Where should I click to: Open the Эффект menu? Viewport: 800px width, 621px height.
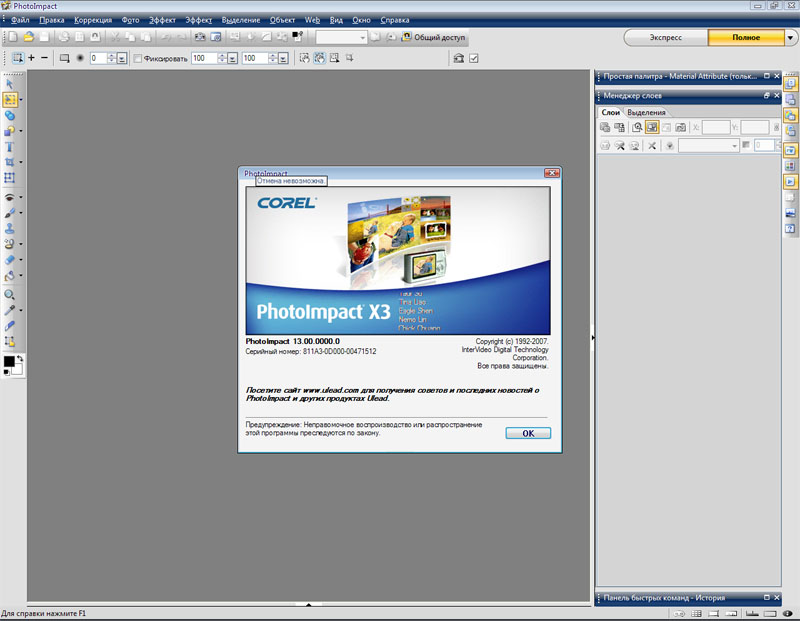(x=162, y=20)
